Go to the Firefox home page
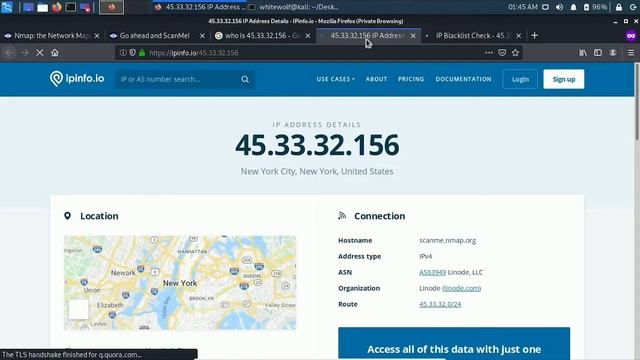This screenshot has height=360, width=640. (x=55, y=53)
